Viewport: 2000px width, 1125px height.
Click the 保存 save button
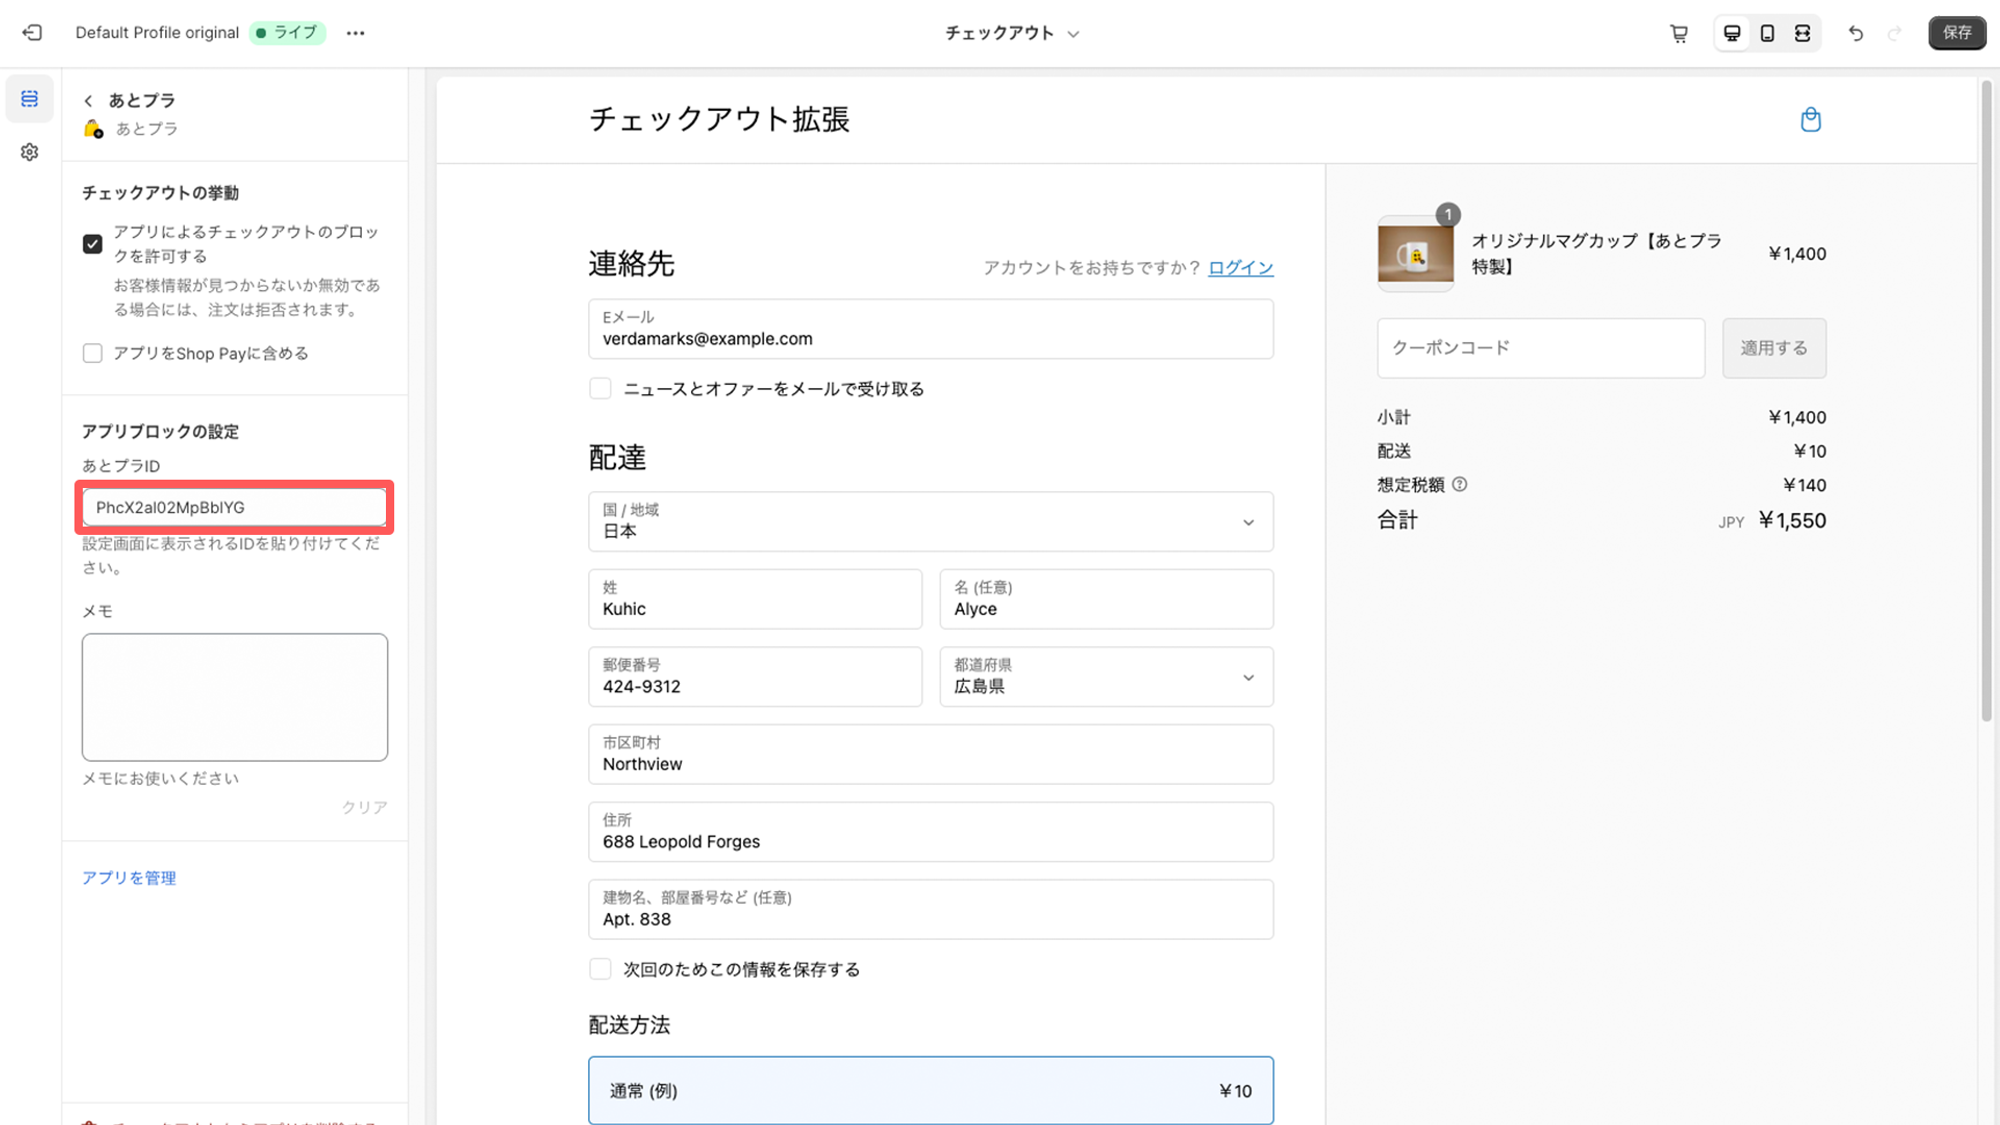(1957, 33)
